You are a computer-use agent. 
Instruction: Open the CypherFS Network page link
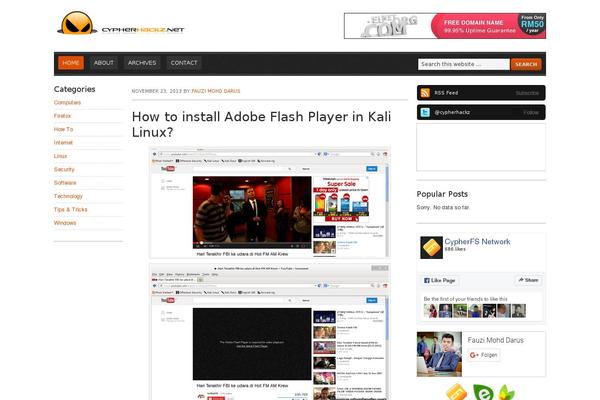coord(477,242)
